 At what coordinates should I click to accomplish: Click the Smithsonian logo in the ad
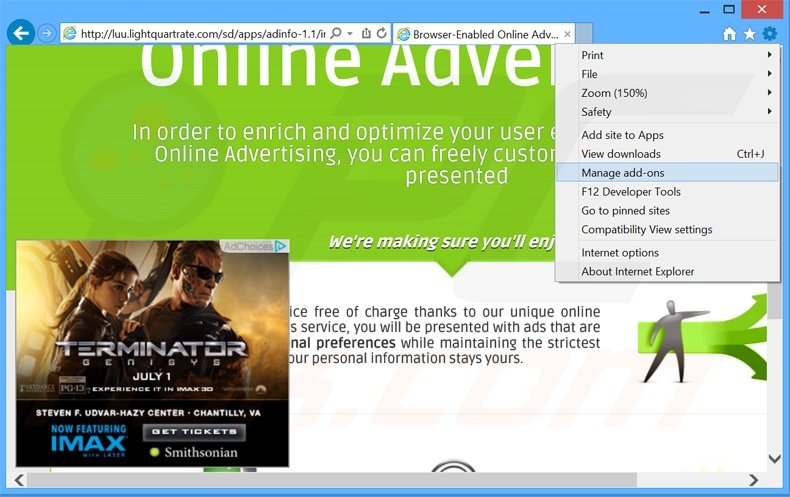194,452
